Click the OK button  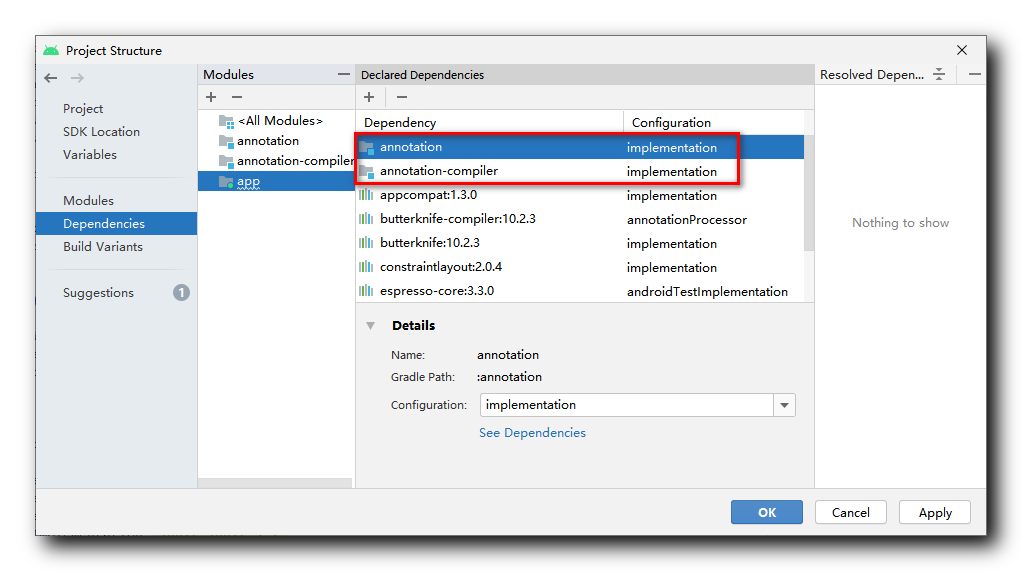766,512
